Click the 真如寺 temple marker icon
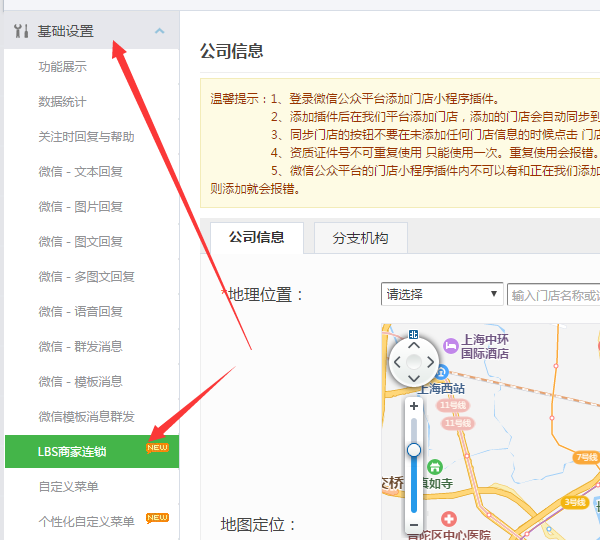Image resolution: width=600 pixels, height=540 pixels. pyautogui.click(x=435, y=467)
